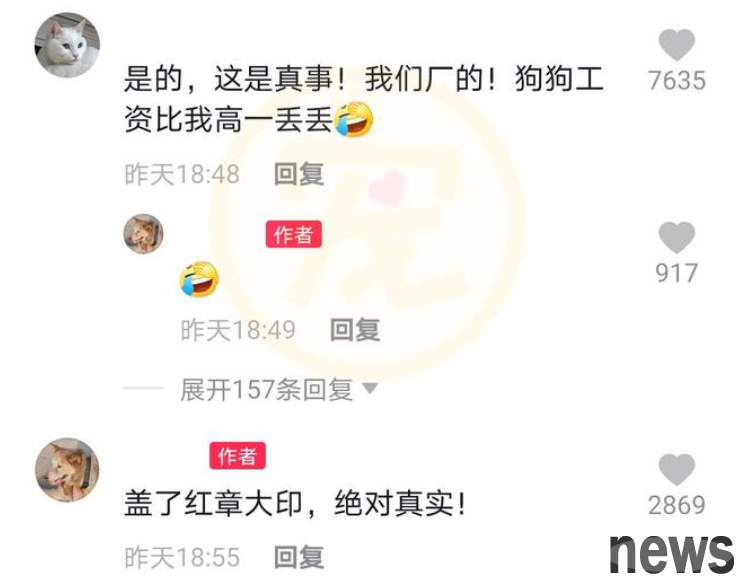Click the news watermark logo
Screen dimensions: 742x579
click(x=672, y=554)
